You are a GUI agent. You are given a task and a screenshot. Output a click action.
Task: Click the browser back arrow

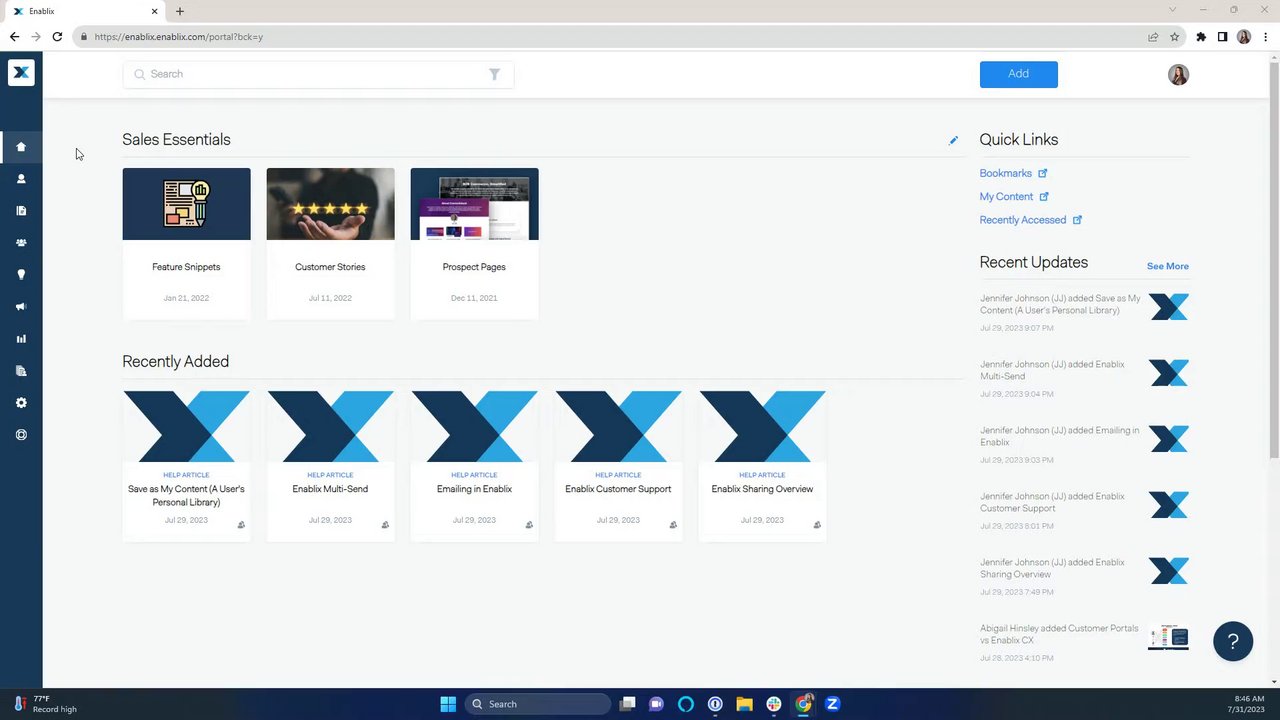[14, 37]
